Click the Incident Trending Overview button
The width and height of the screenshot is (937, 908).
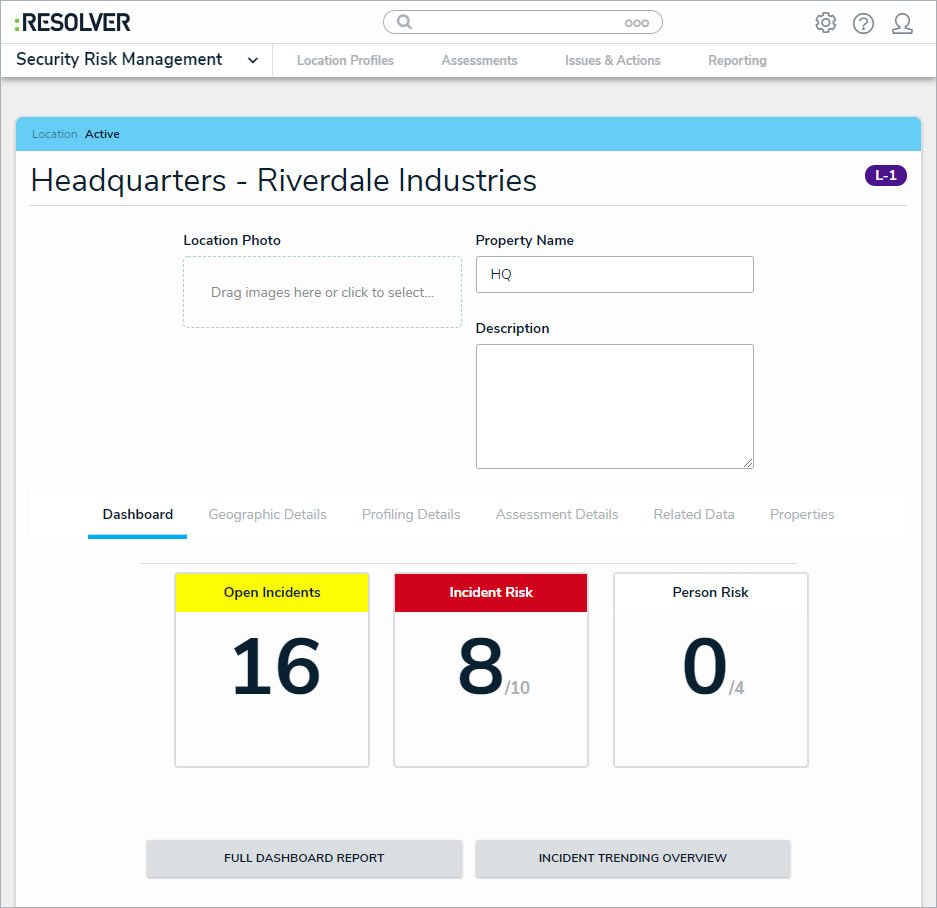coord(632,858)
